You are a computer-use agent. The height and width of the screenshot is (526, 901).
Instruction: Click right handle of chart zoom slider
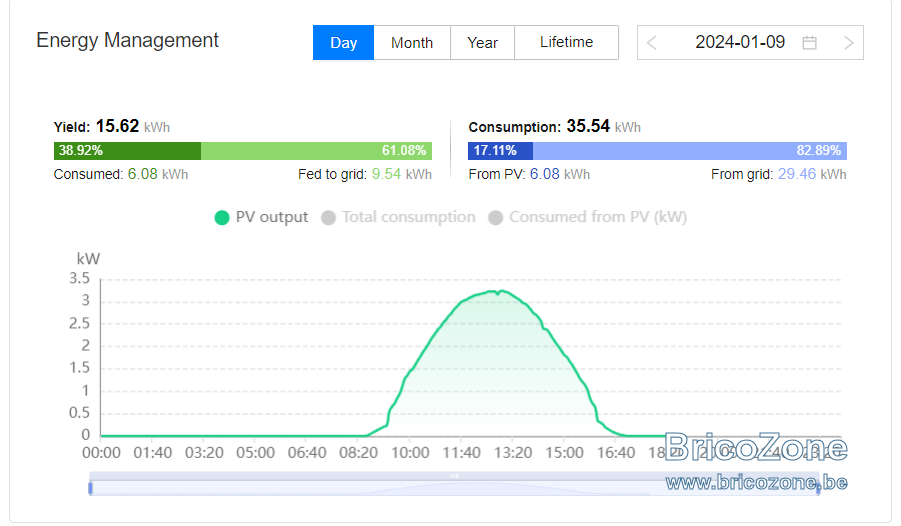coord(818,488)
